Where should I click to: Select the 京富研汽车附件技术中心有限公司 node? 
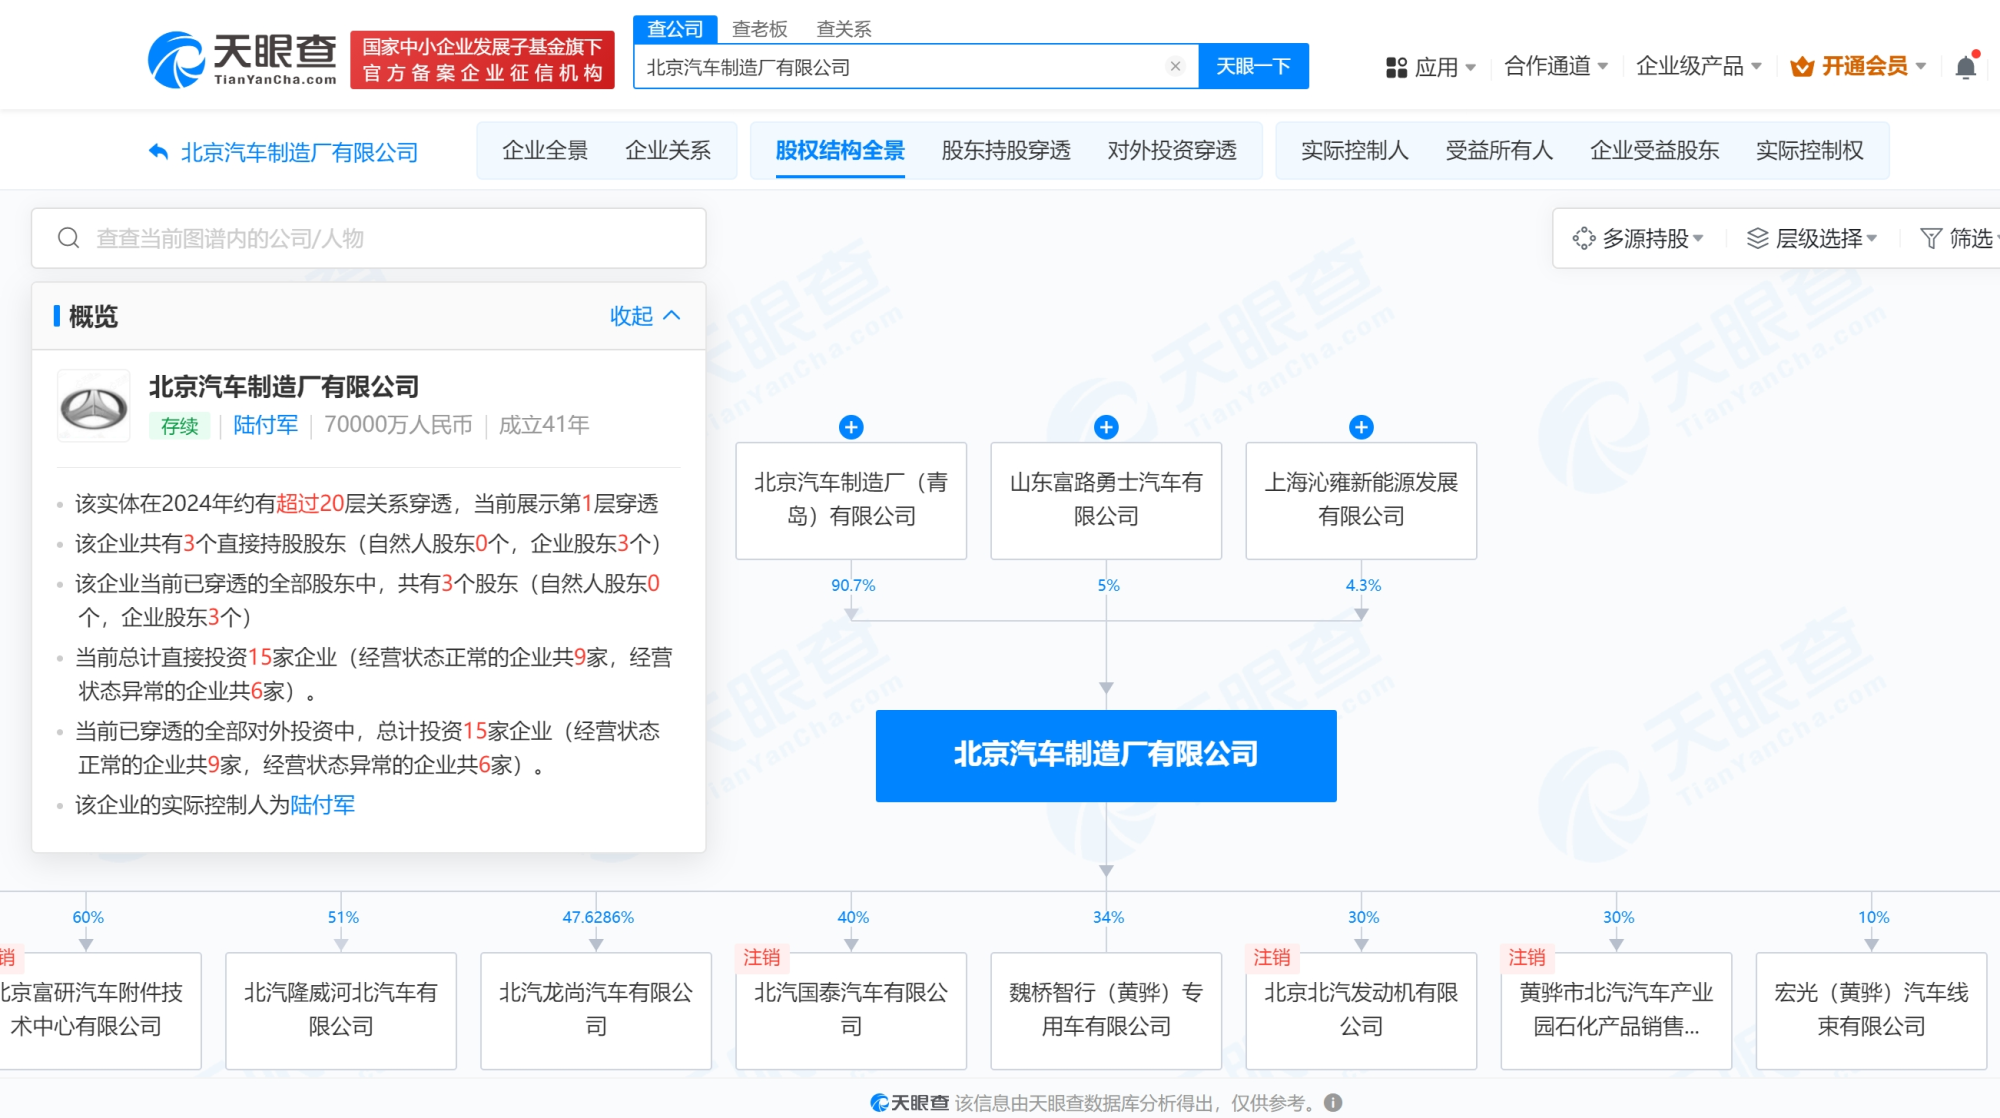[99, 1010]
